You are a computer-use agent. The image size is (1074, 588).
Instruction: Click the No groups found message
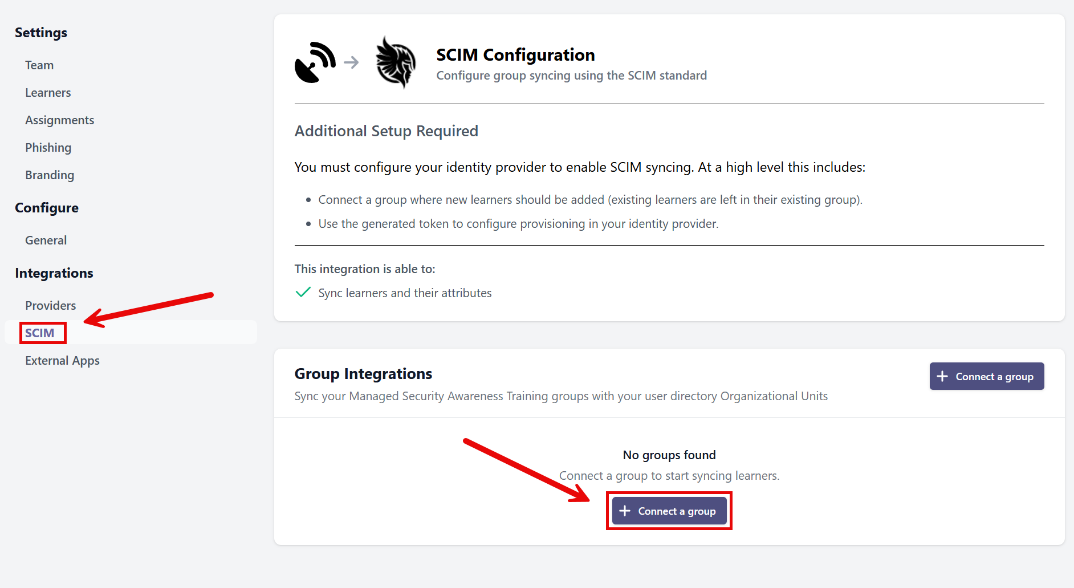669,455
